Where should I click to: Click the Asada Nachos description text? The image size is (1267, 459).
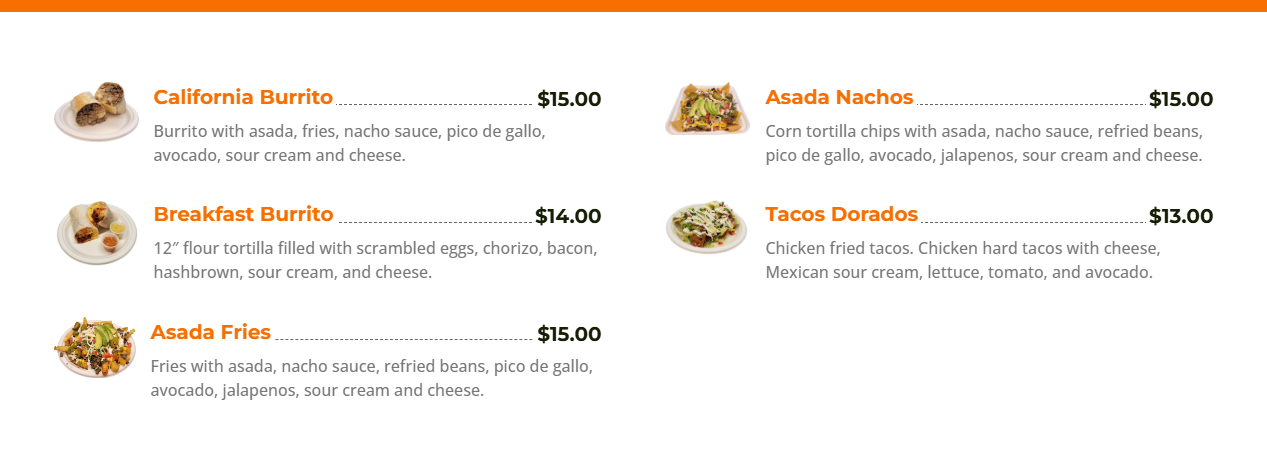tap(984, 143)
